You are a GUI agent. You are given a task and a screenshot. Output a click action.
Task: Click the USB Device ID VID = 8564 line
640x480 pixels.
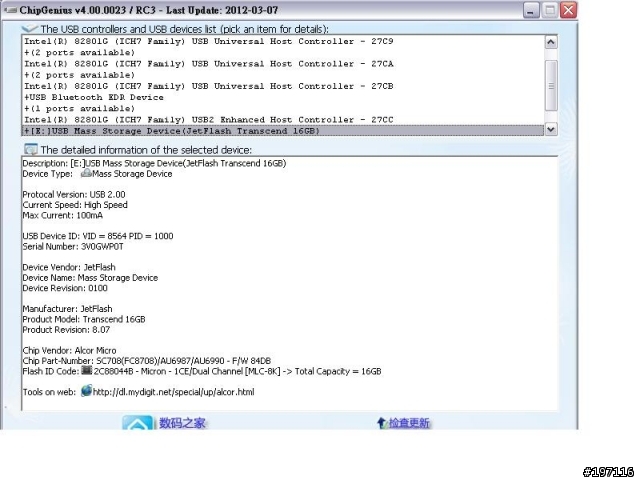click(x=98, y=236)
